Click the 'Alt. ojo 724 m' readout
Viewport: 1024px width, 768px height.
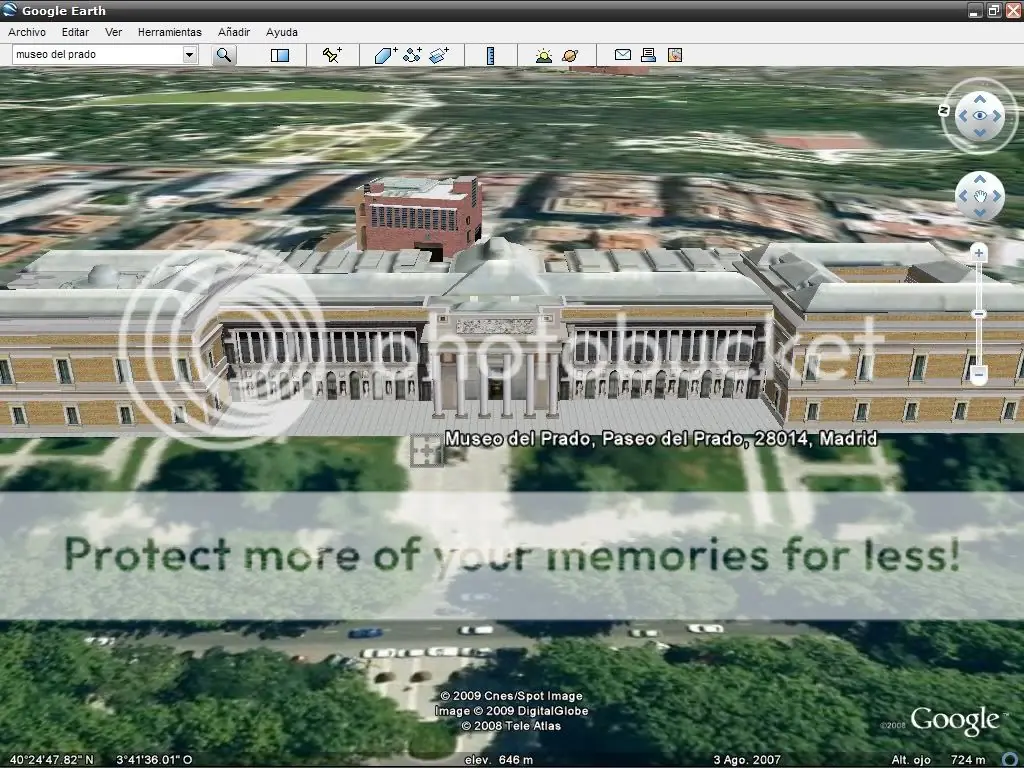coord(938,760)
